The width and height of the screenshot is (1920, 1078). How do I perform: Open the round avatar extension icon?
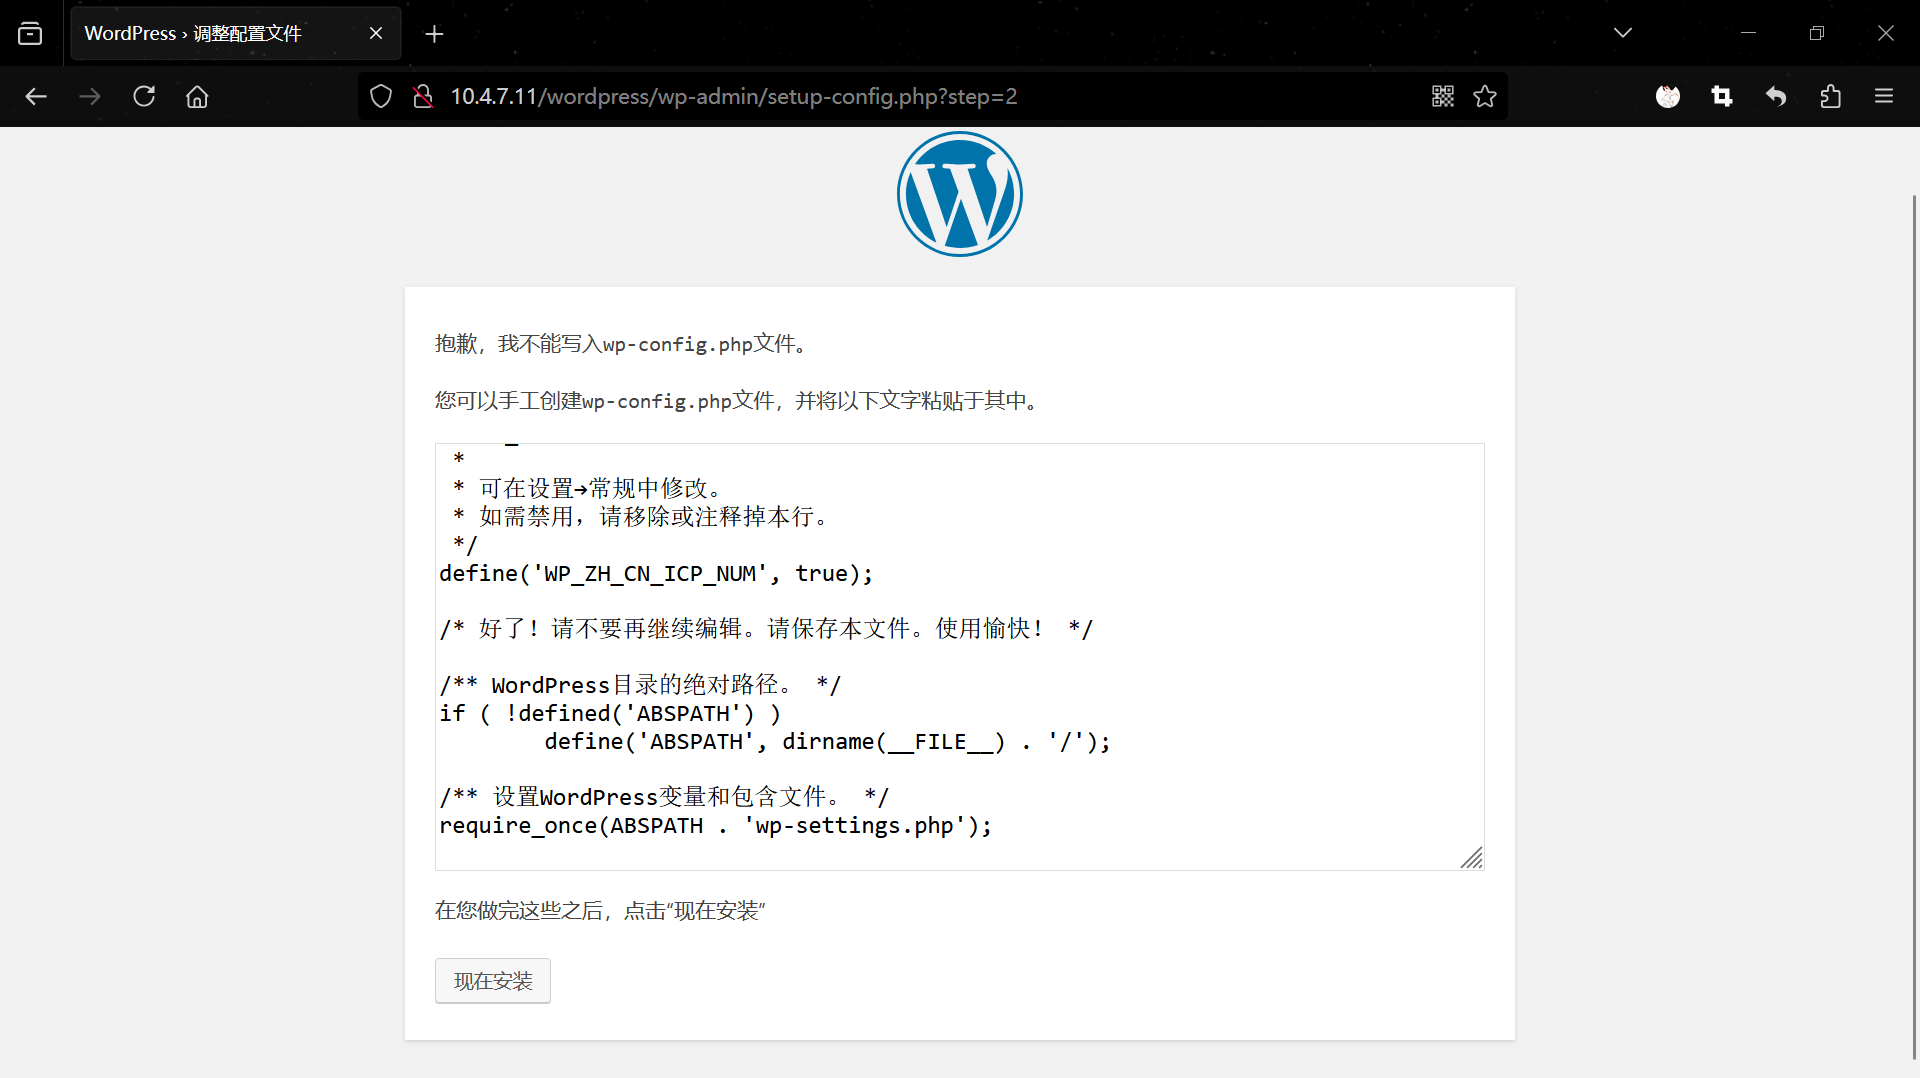pos(1668,96)
